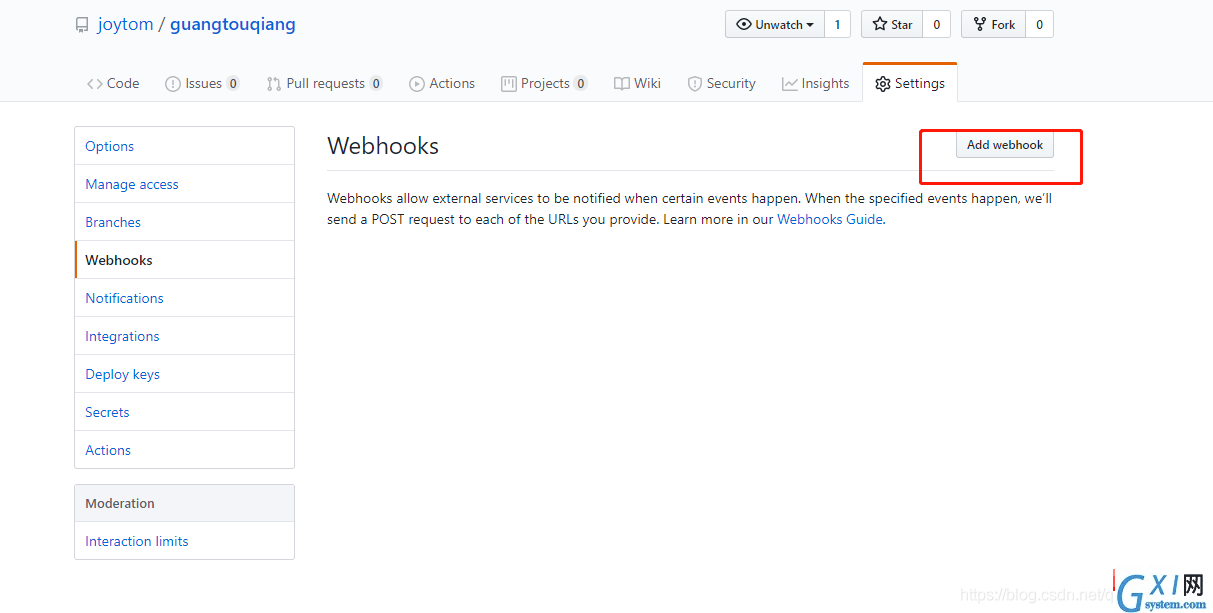
Task: Open the Issues tab
Action: click(202, 83)
